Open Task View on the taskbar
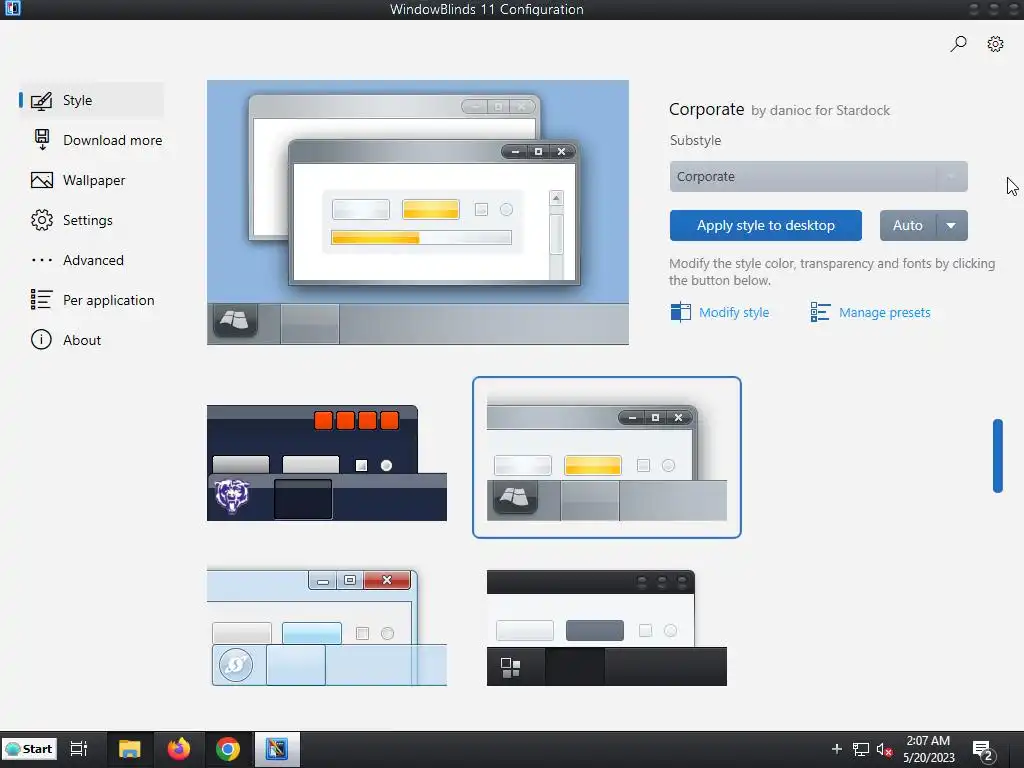The image size is (1024, 768). coord(79,749)
